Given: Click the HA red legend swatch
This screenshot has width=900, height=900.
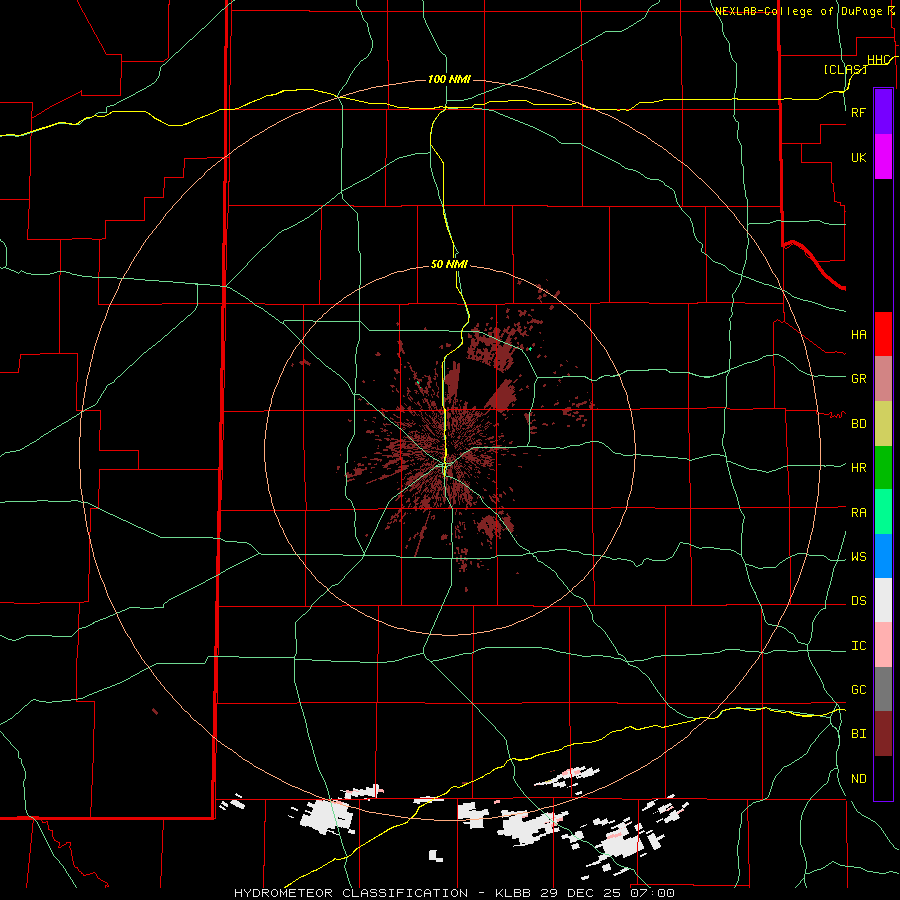Looking at the screenshot, I should pyautogui.click(x=883, y=334).
